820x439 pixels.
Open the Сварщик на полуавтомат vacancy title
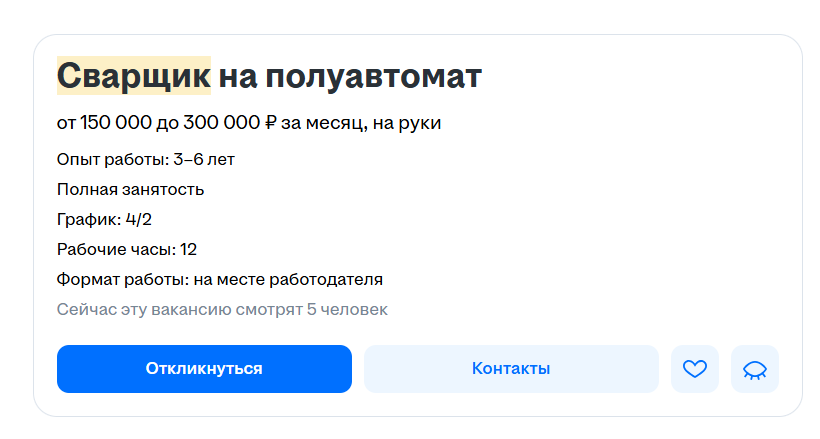pyautogui.click(x=269, y=76)
